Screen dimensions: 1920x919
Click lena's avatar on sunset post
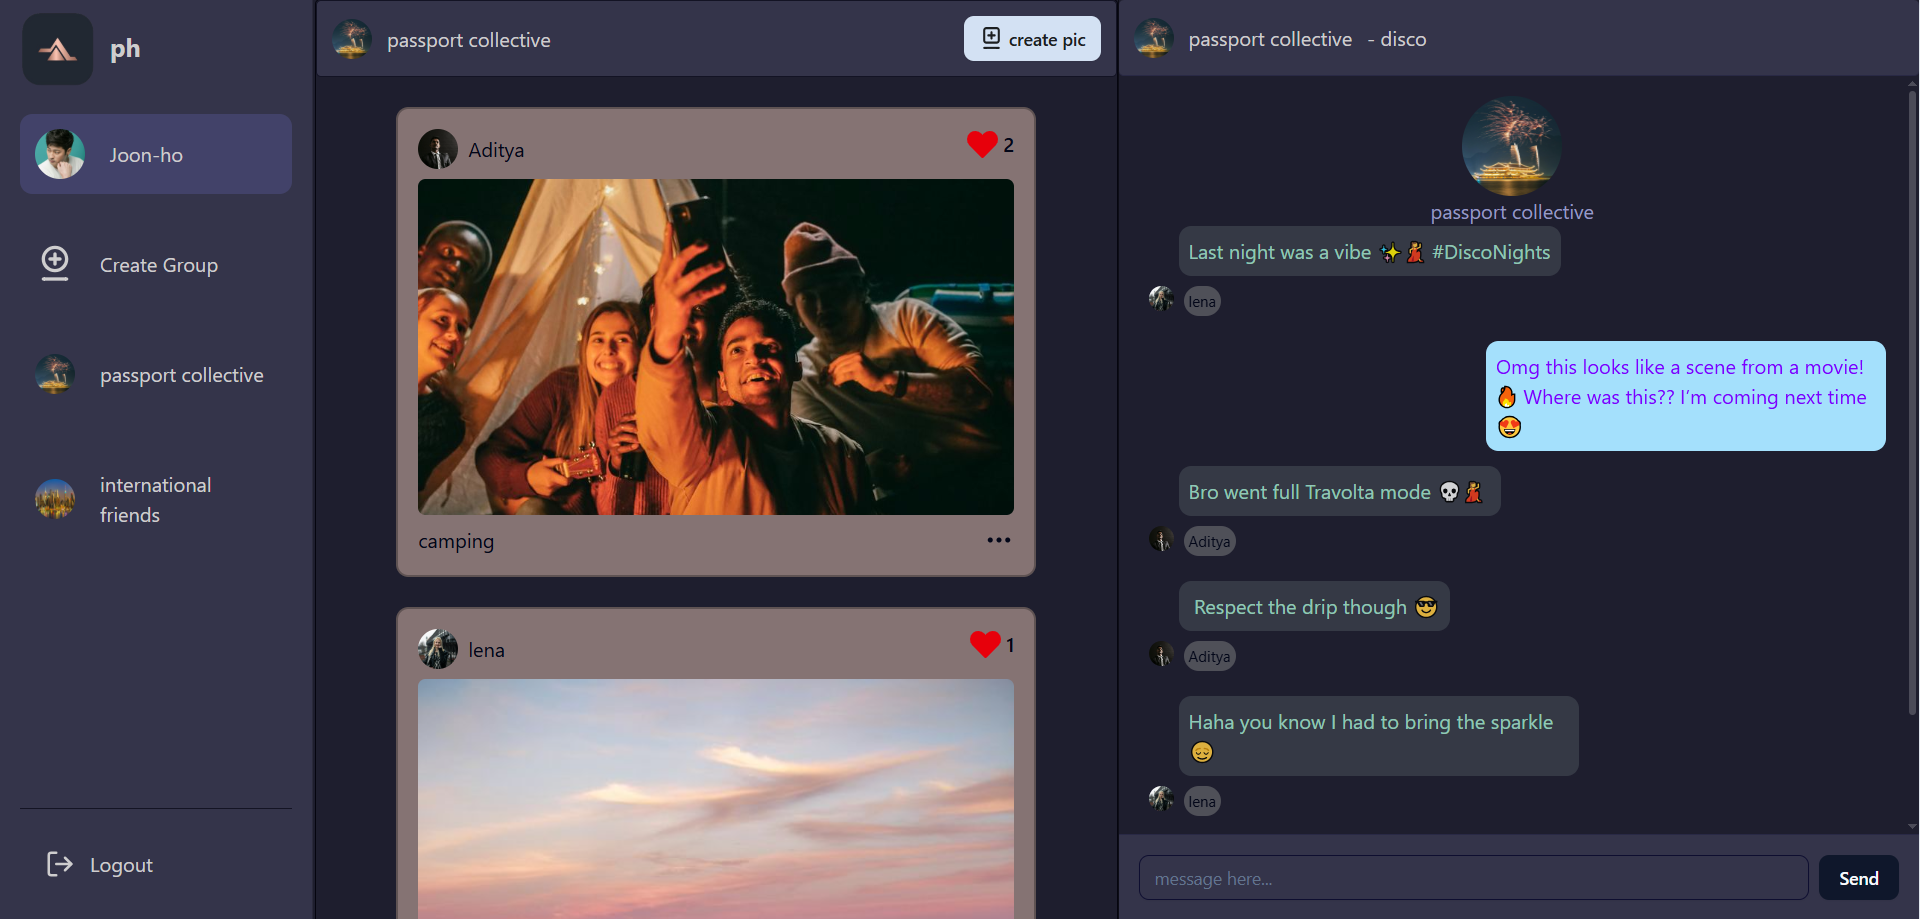point(438,649)
